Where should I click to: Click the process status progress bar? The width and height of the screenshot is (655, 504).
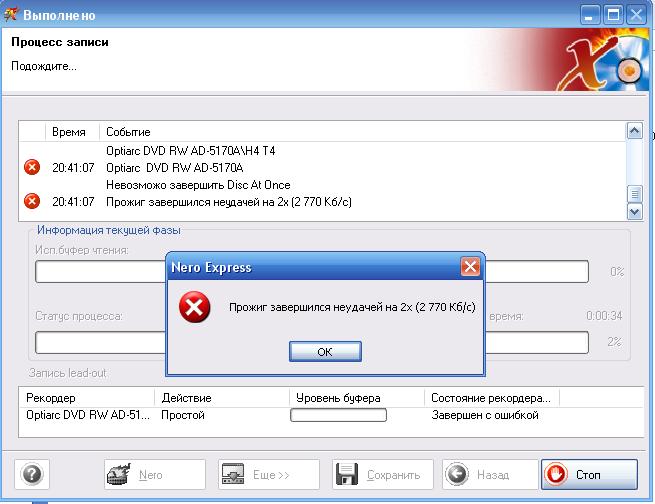312,342
